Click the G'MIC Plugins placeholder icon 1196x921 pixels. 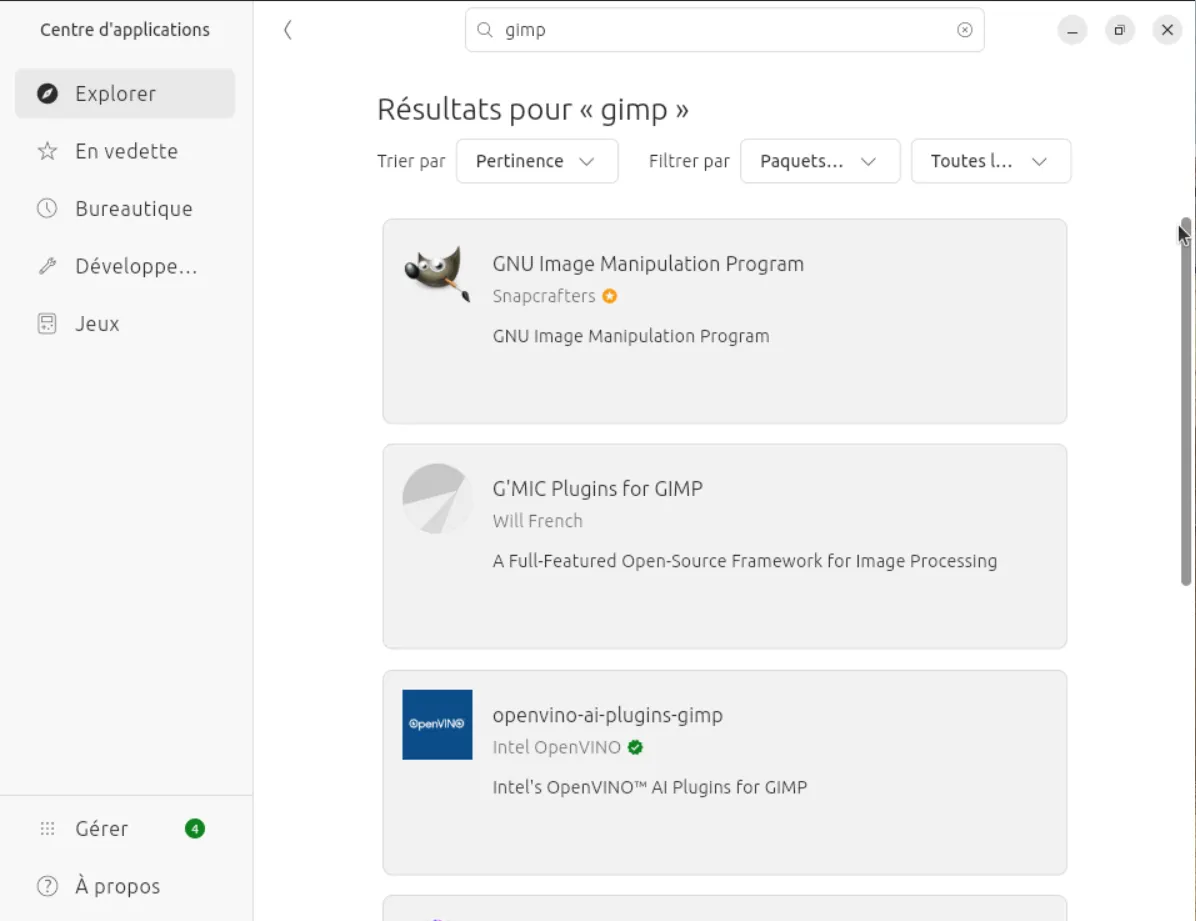pyautogui.click(x=437, y=498)
